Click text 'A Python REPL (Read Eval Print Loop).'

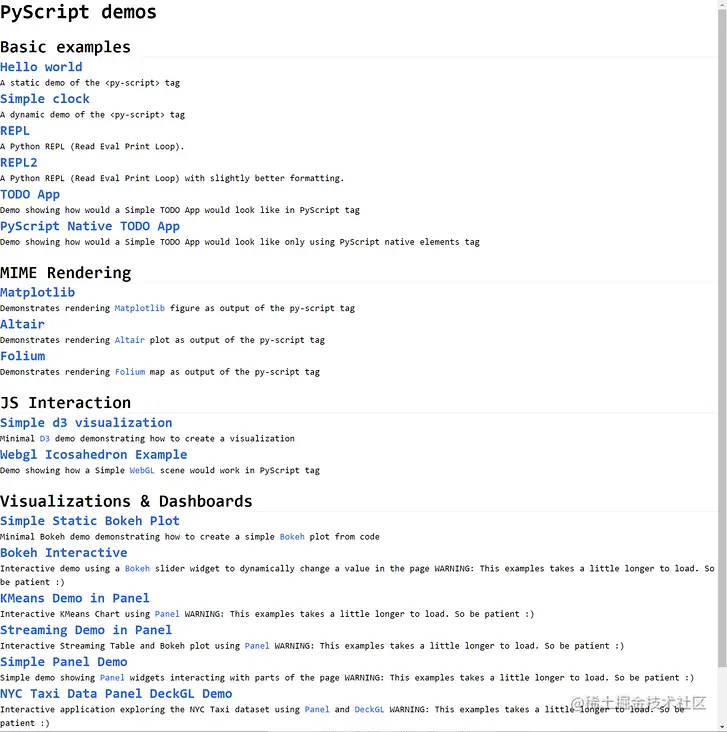click(92, 147)
